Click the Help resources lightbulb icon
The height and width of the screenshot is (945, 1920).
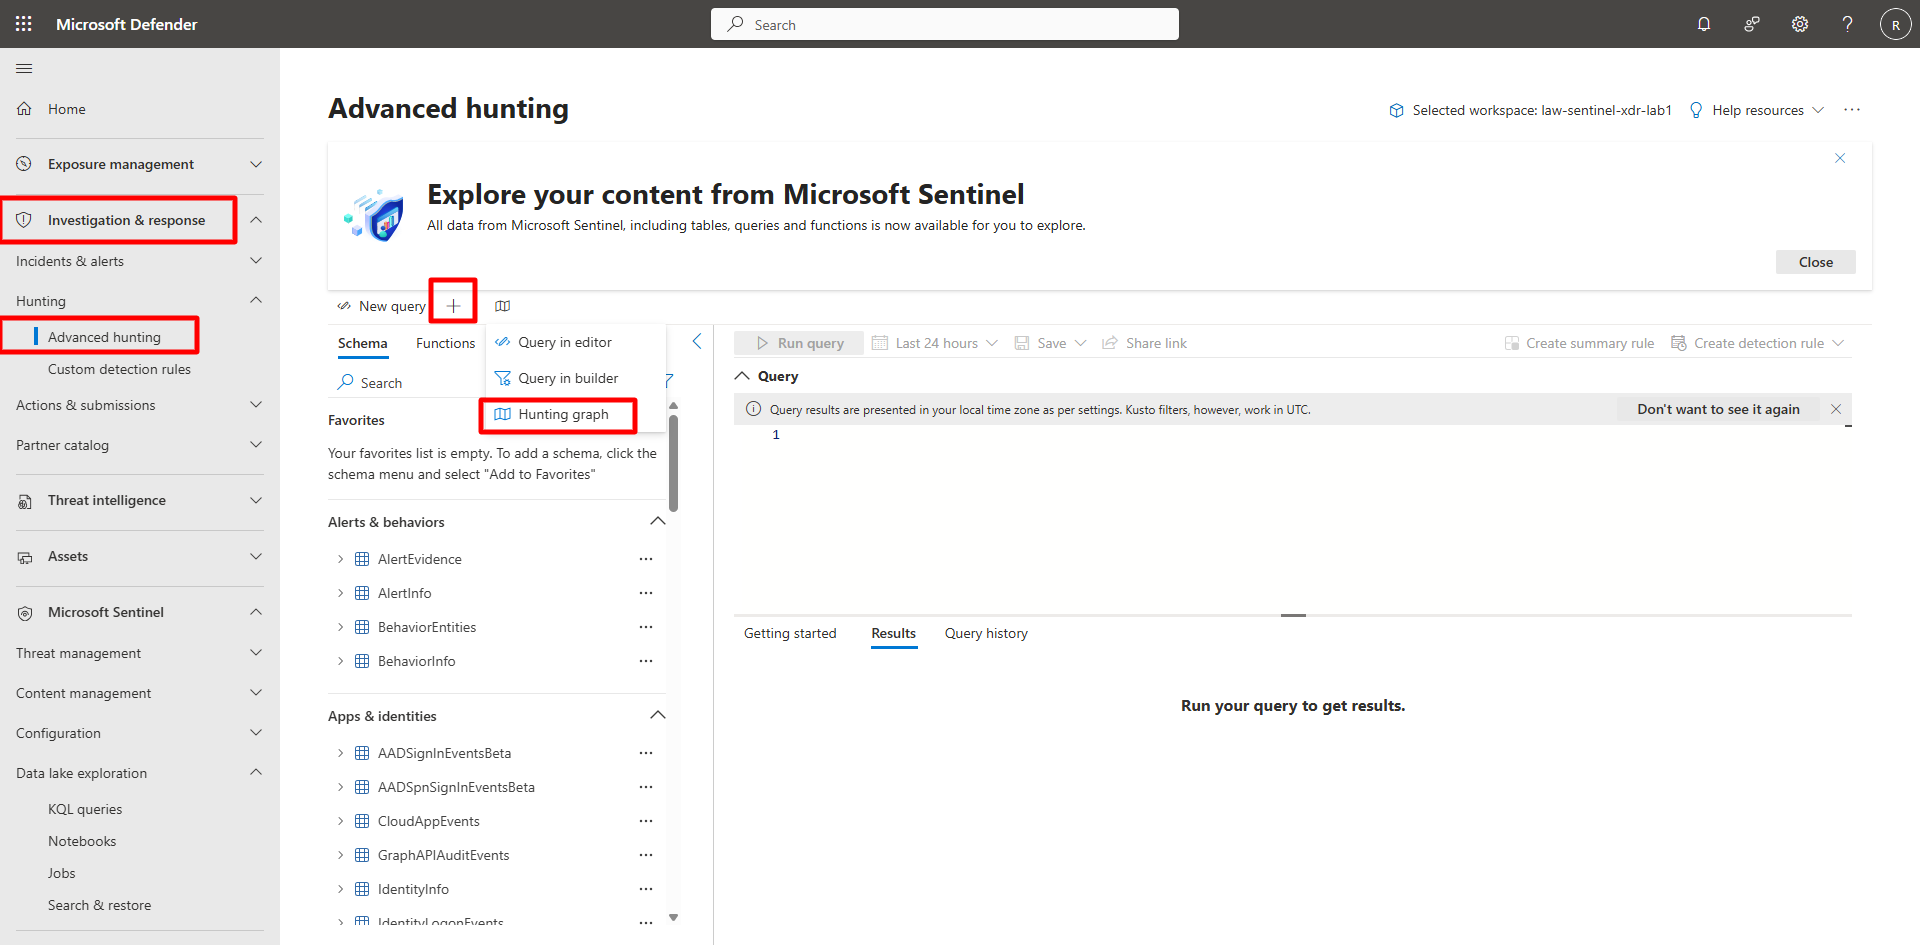[x=1696, y=110]
